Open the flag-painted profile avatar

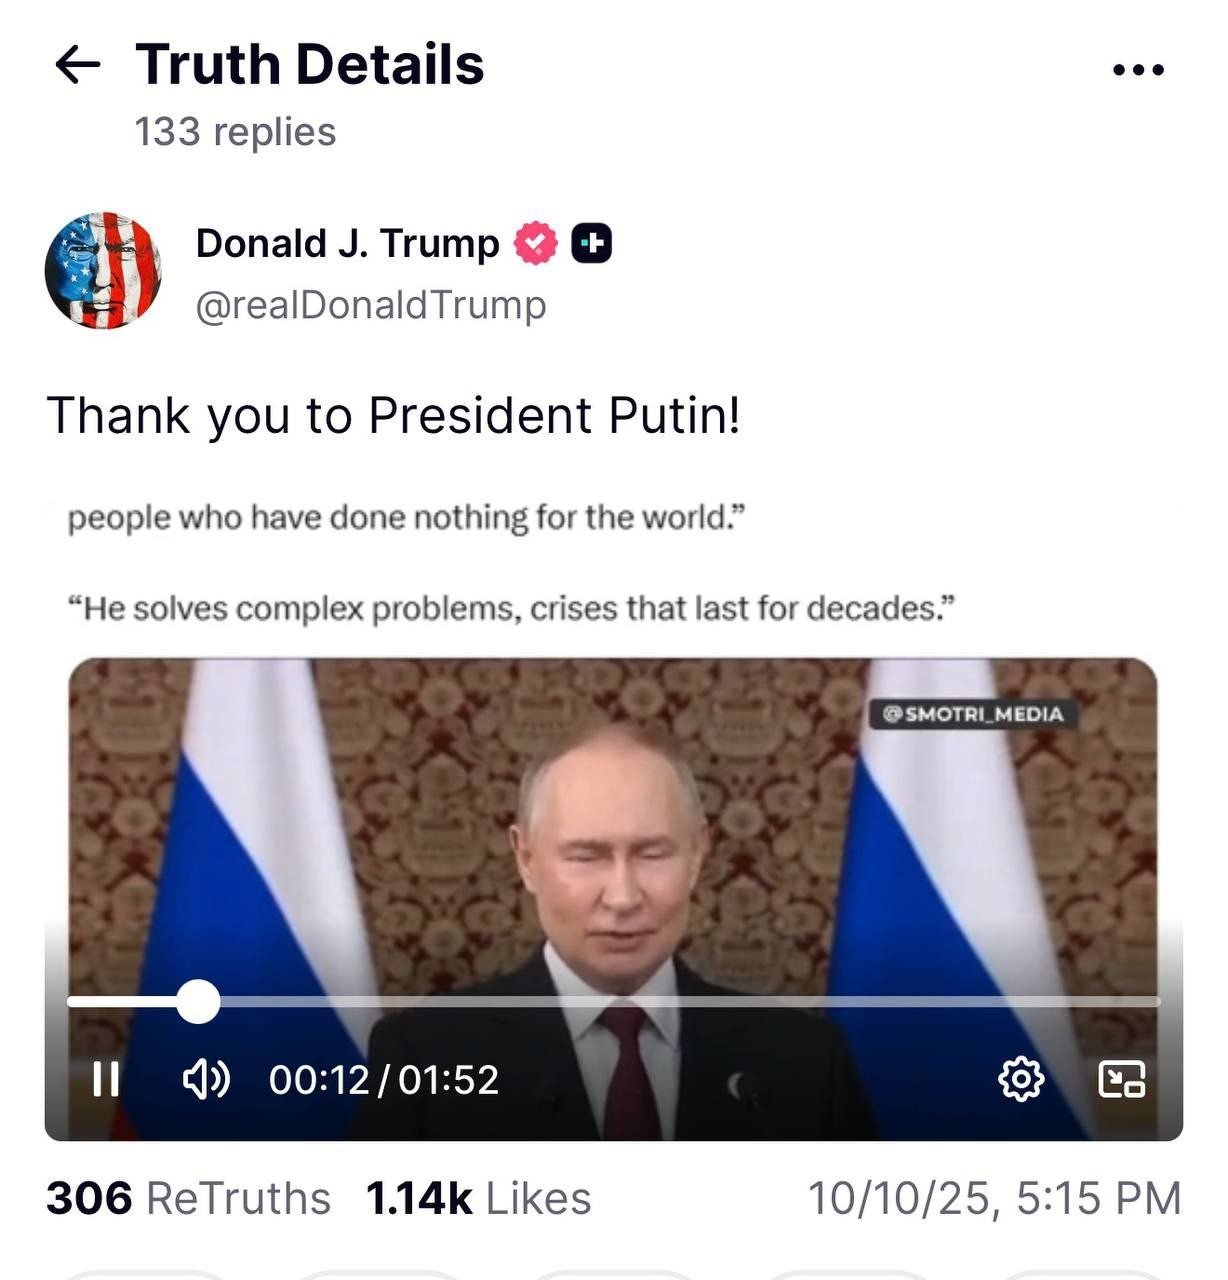[103, 270]
